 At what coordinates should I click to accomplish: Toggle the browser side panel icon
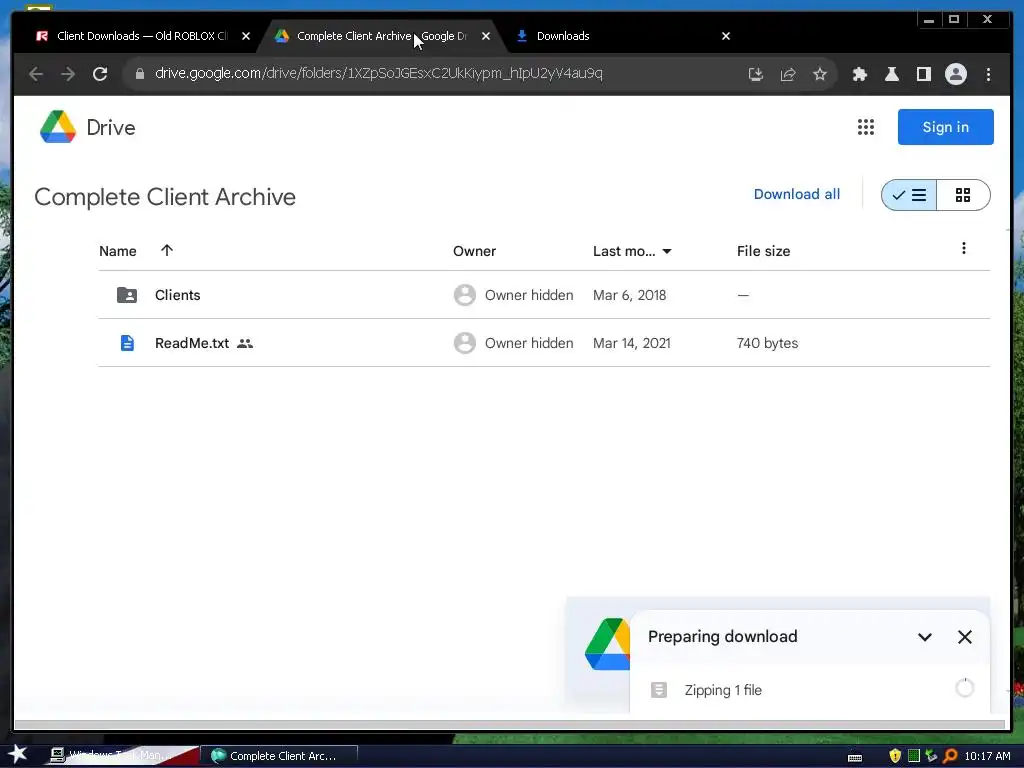923,74
